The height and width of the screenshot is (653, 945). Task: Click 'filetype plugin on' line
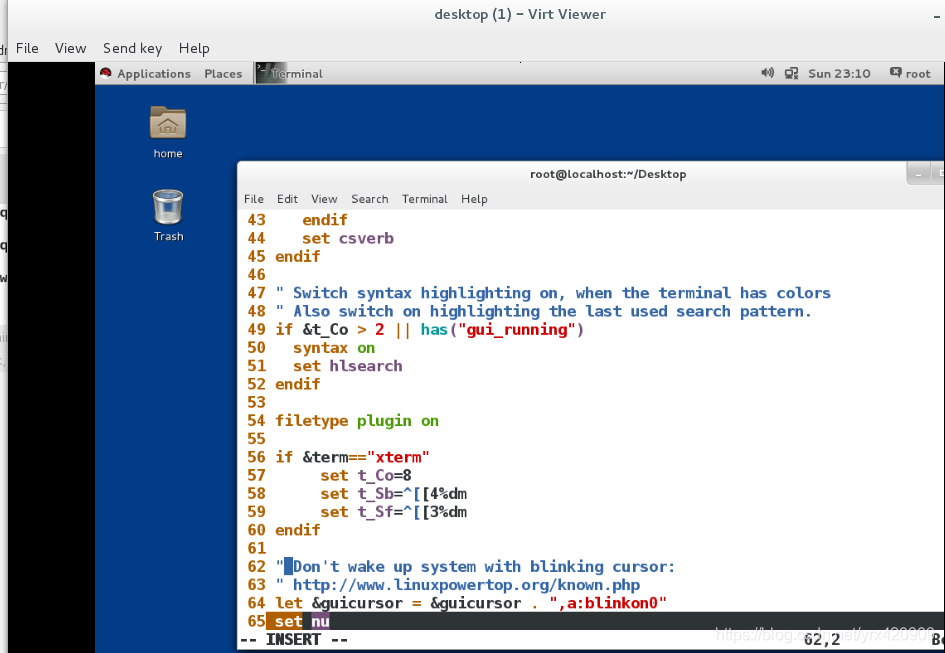pyautogui.click(x=357, y=421)
